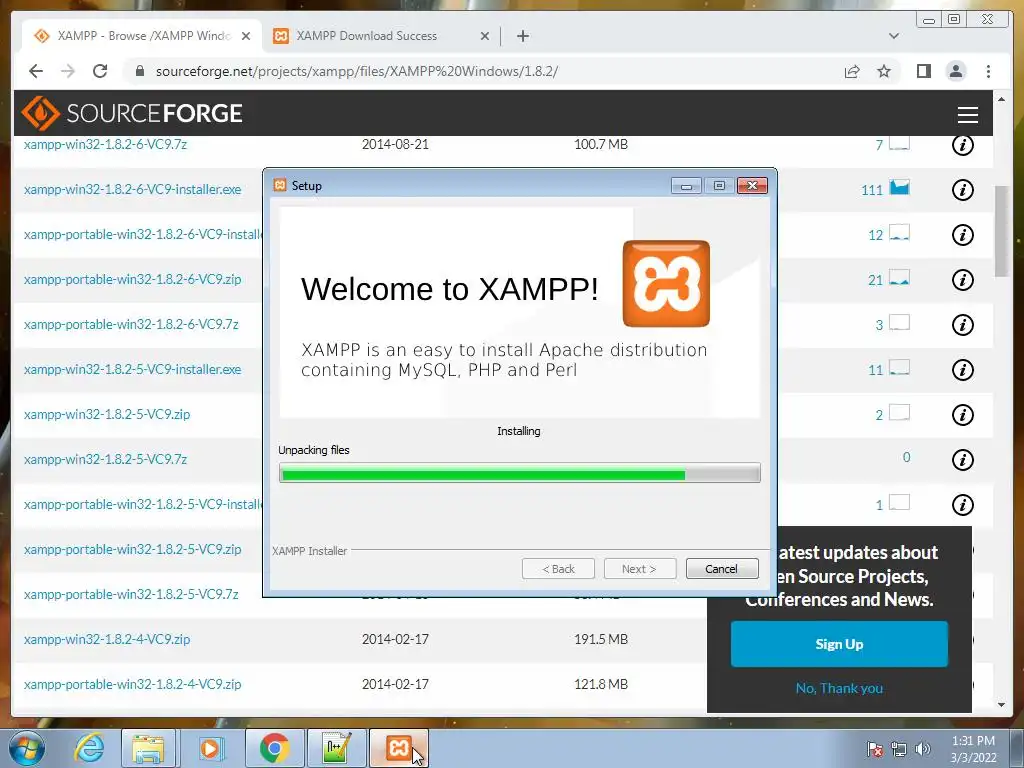Open the SourceForge hamburger menu
Viewport: 1024px width, 768px height.
tap(967, 114)
